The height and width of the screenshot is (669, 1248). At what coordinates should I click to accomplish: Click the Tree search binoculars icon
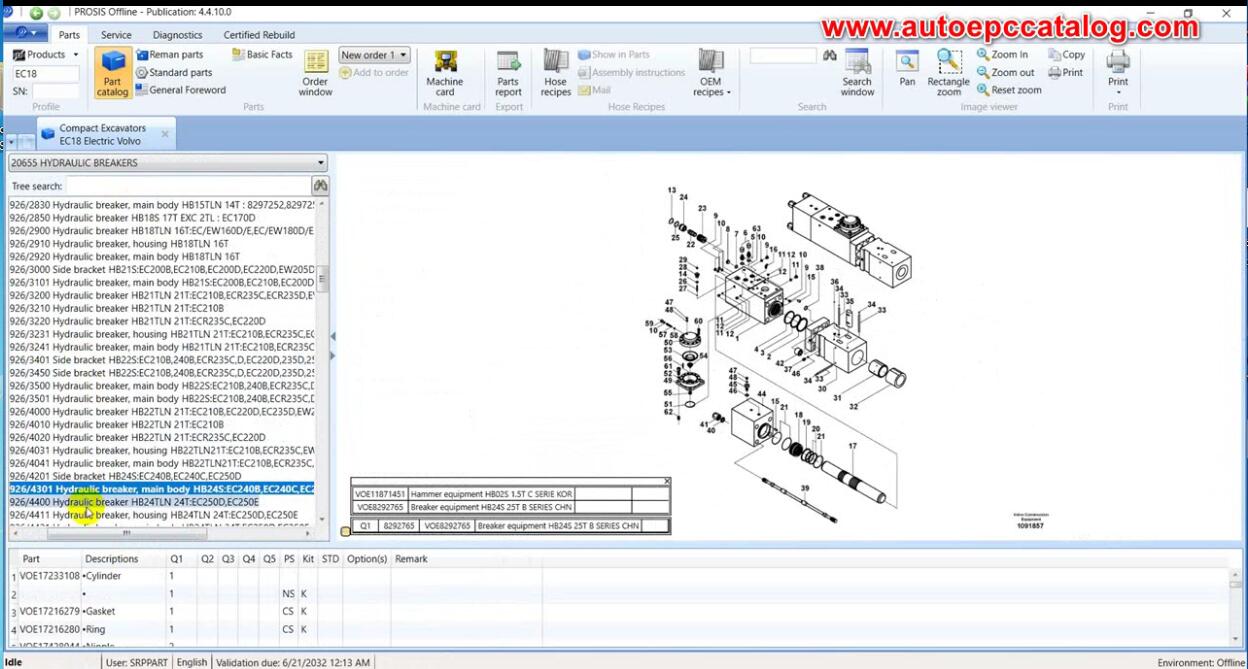point(320,186)
